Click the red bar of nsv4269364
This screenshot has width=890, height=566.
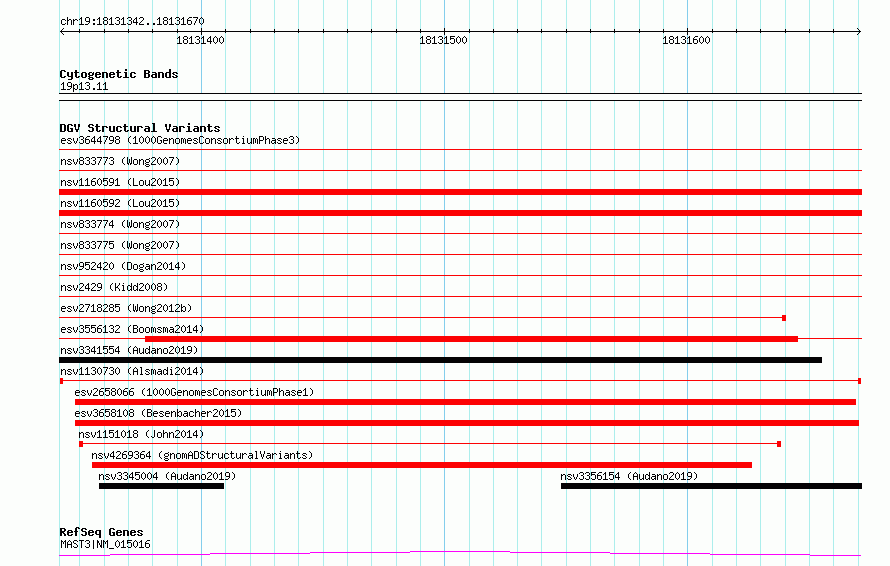422,465
